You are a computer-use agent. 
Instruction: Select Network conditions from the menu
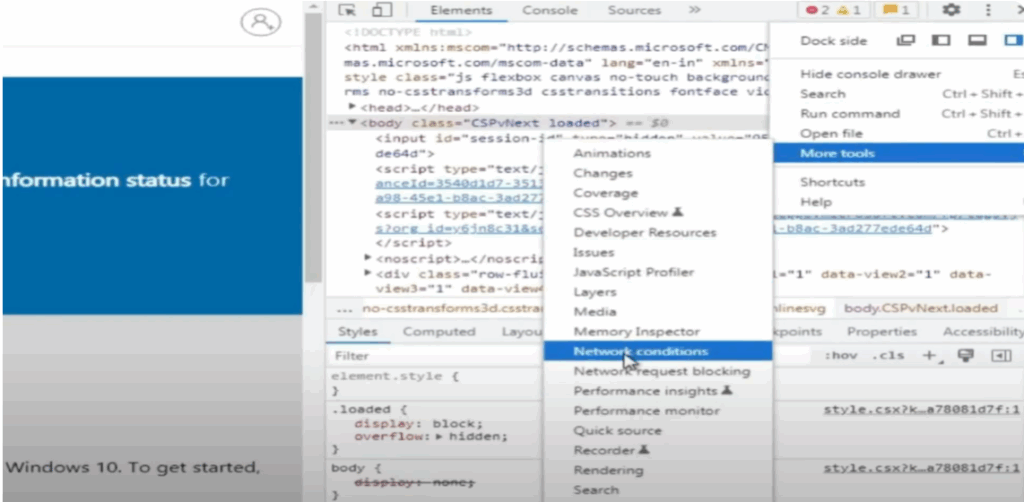coord(640,351)
